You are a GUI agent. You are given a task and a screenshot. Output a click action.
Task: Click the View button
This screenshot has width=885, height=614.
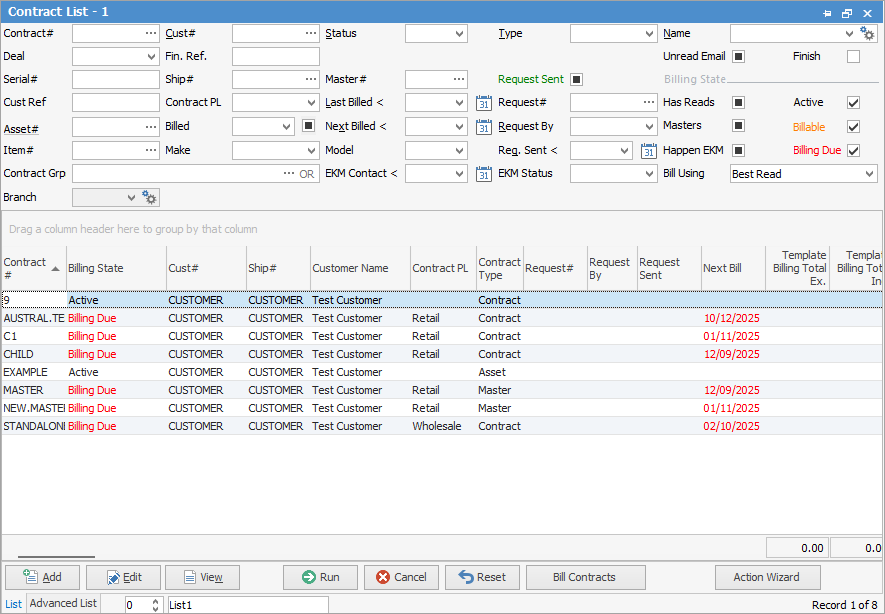(203, 577)
